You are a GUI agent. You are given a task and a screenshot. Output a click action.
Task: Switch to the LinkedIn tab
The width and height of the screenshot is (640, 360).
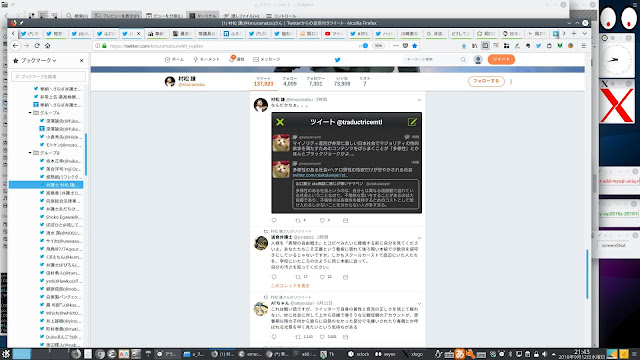click(233, 33)
